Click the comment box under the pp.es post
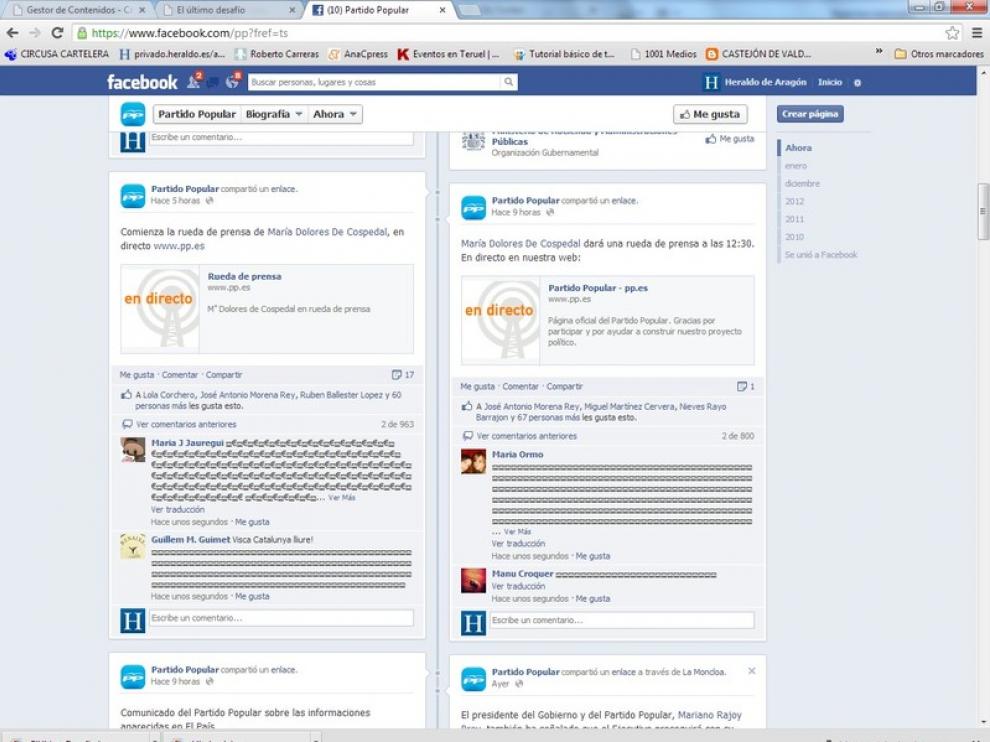This screenshot has height=742, width=990. coord(622,620)
